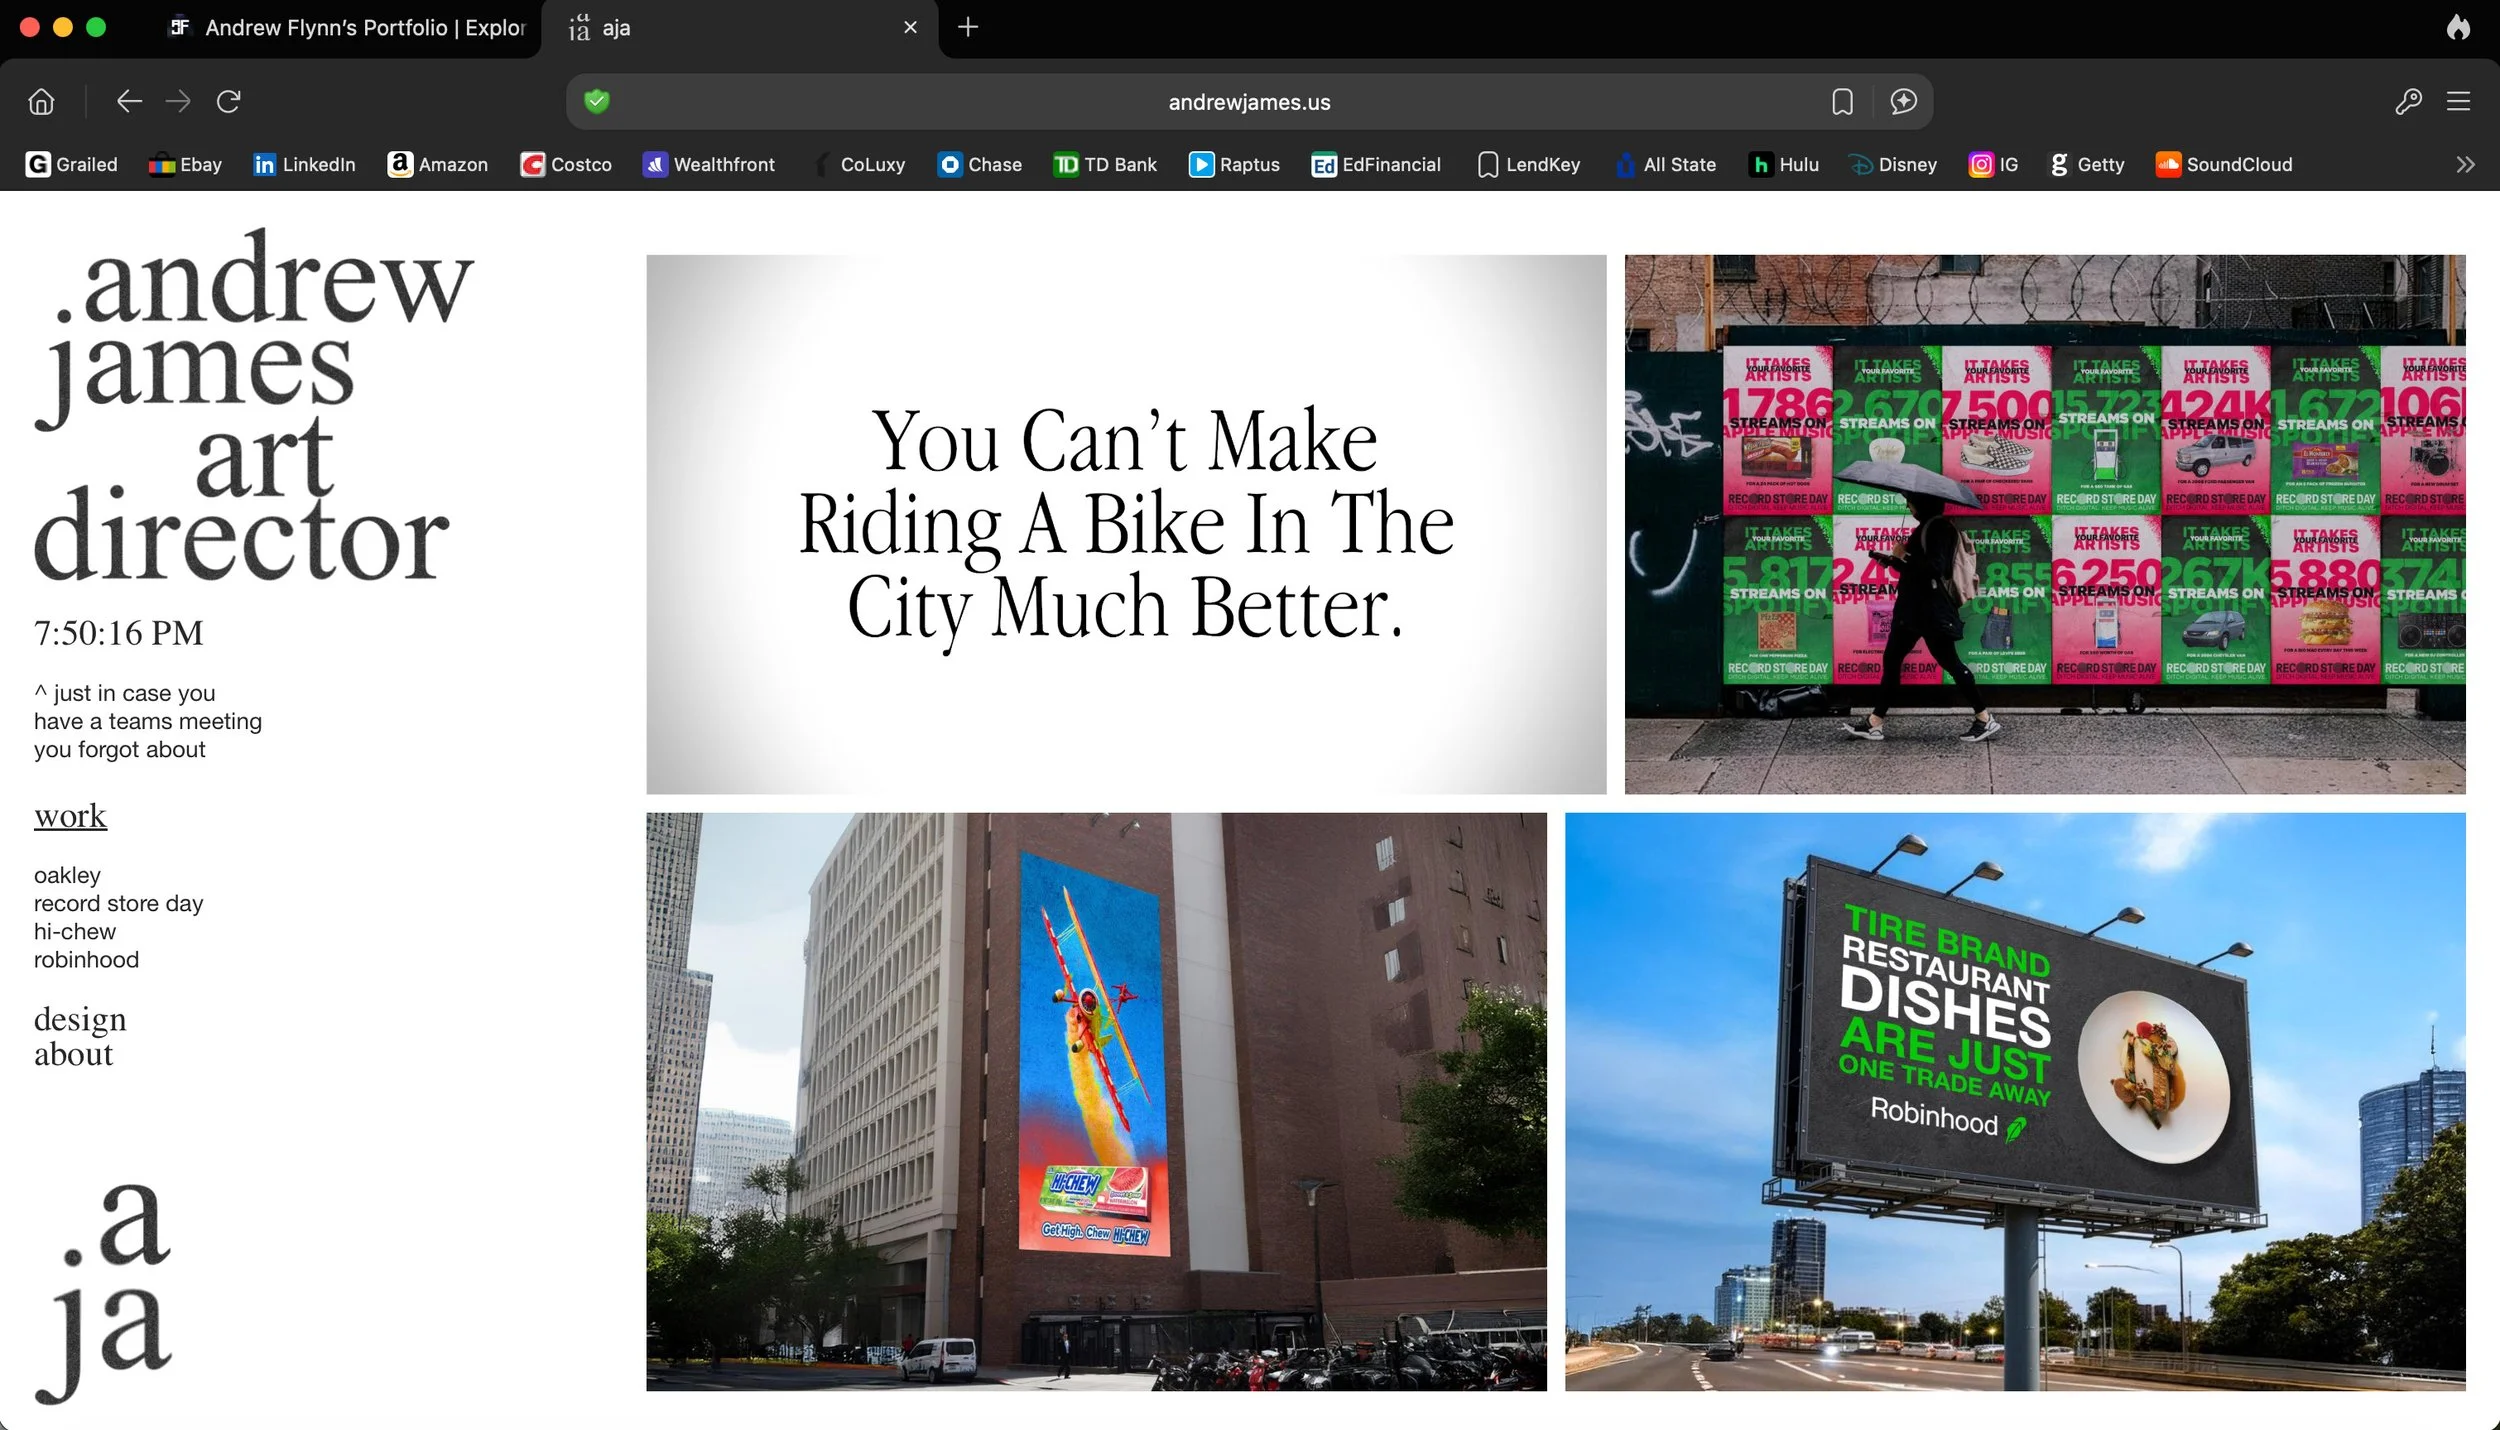Image resolution: width=2500 pixels, height=1430 pixels.
Task: Click the key passwords icon
Action: tap(2408, 101)
